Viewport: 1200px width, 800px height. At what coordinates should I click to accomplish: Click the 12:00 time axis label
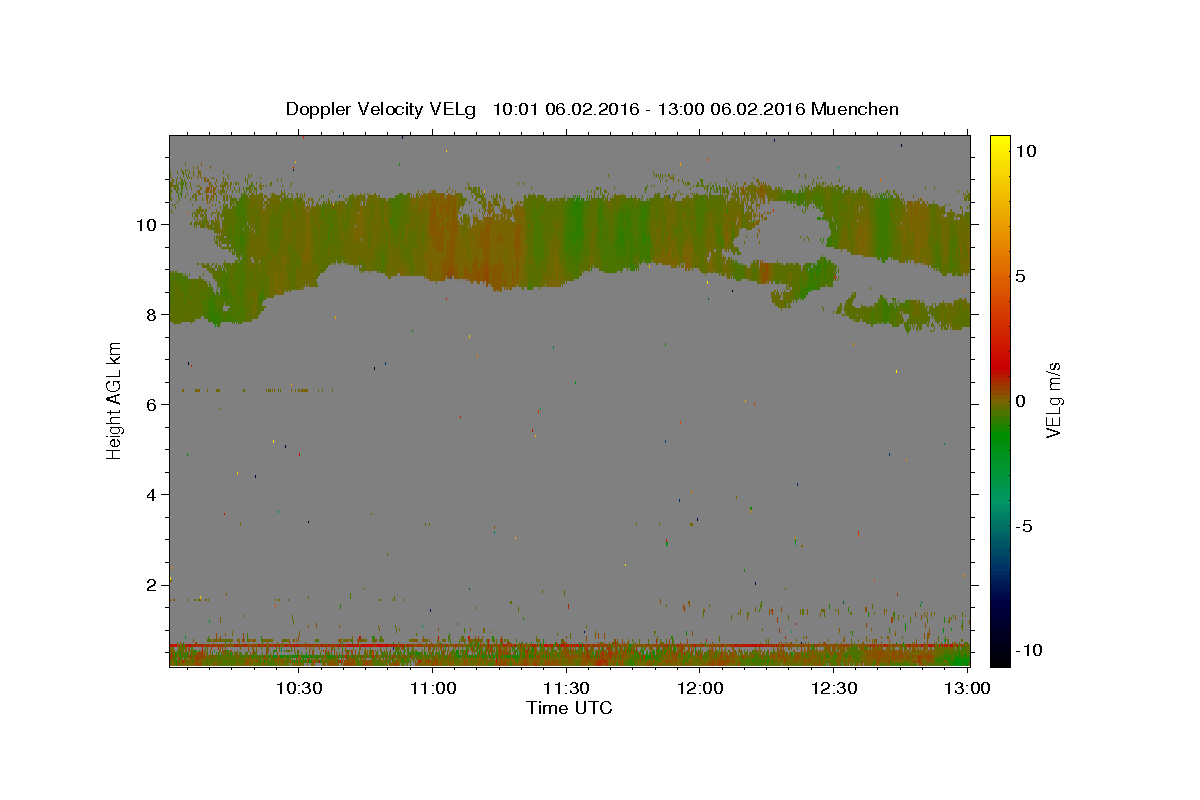point(700,689)
